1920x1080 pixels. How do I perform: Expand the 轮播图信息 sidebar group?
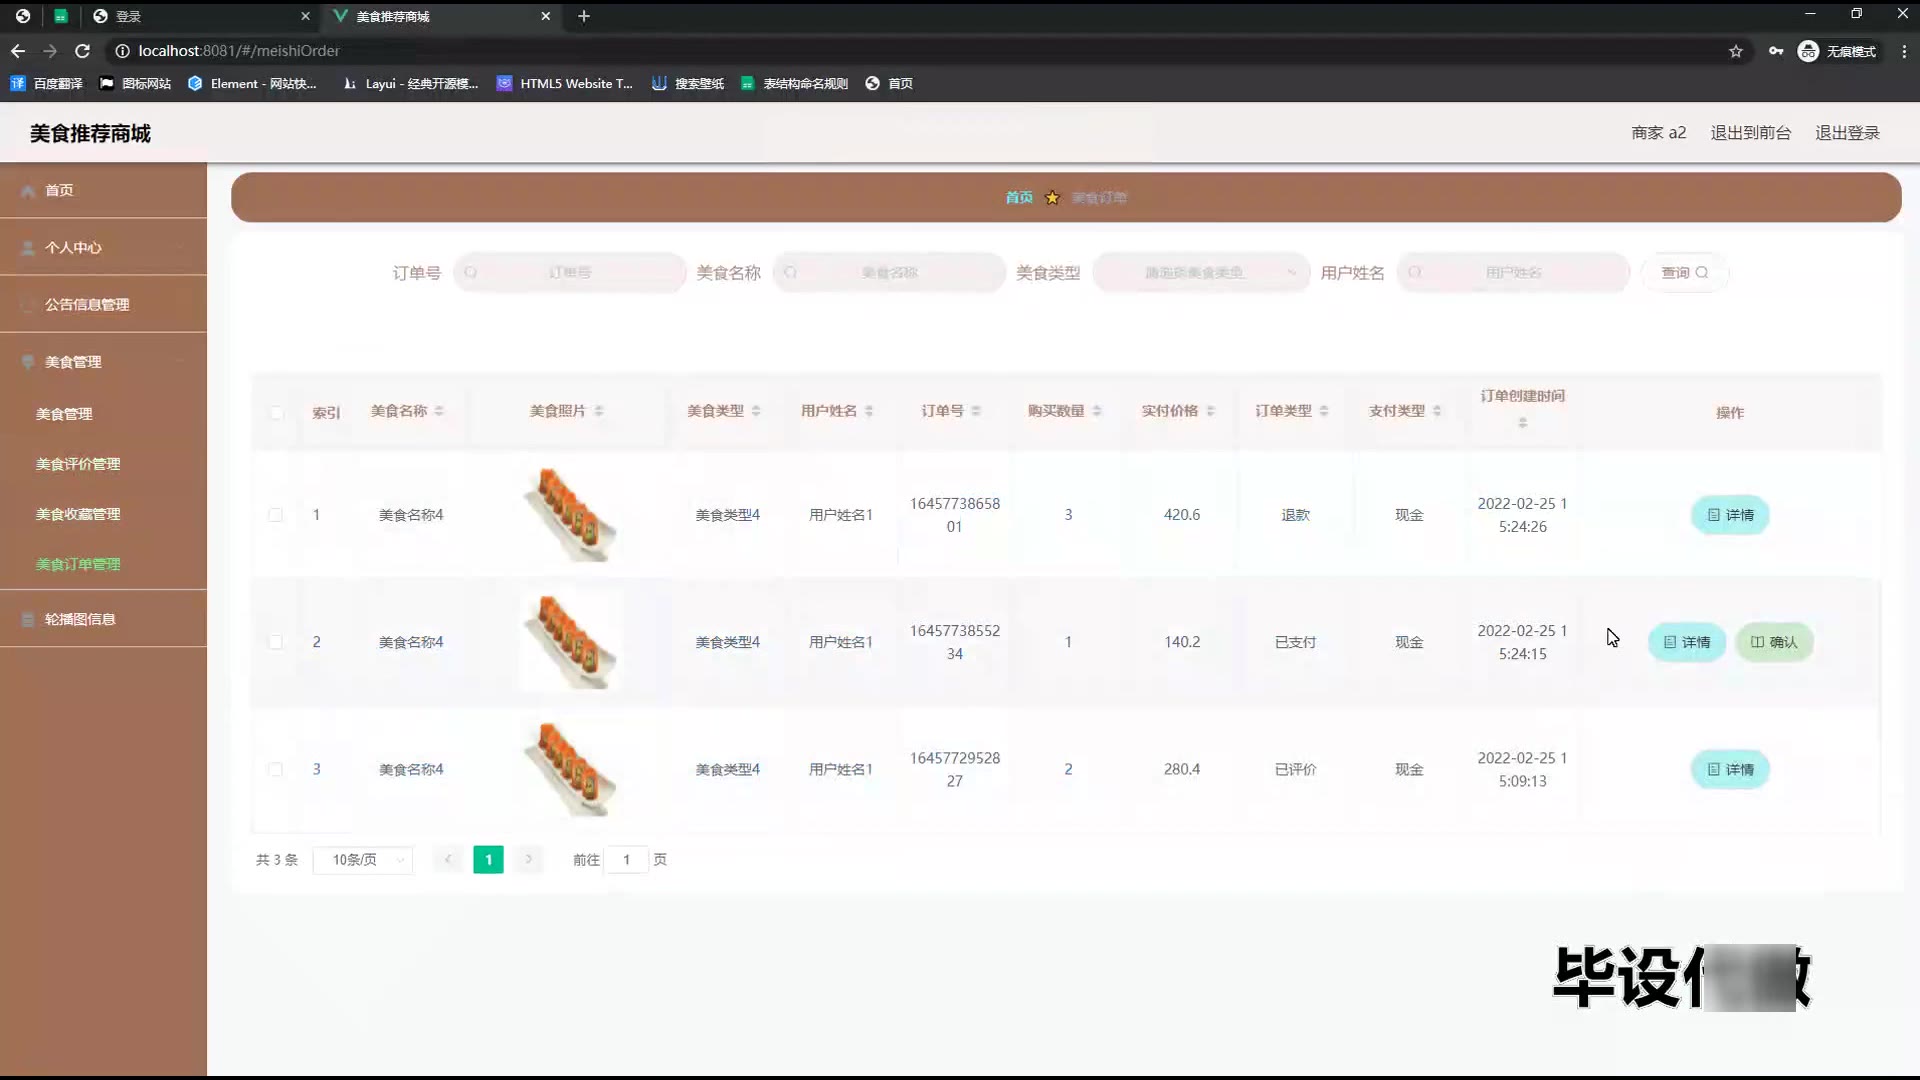103,619
